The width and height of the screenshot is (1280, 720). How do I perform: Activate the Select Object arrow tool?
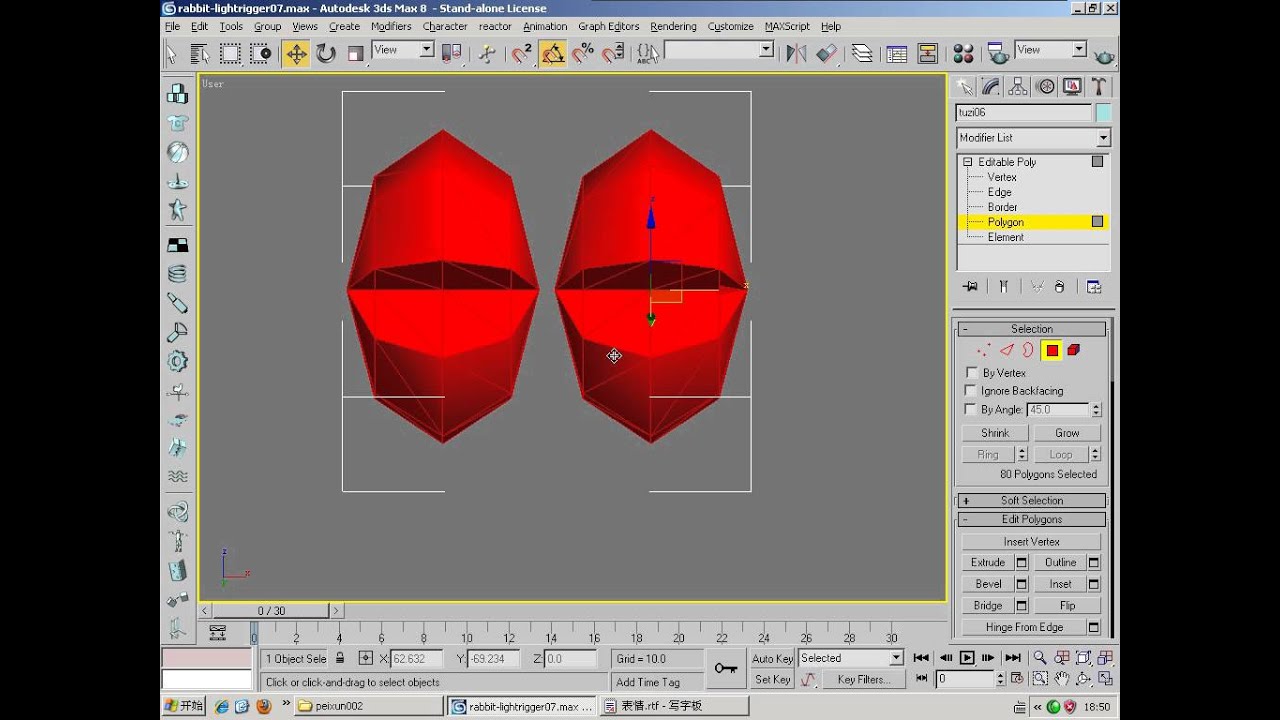[170, 54]
